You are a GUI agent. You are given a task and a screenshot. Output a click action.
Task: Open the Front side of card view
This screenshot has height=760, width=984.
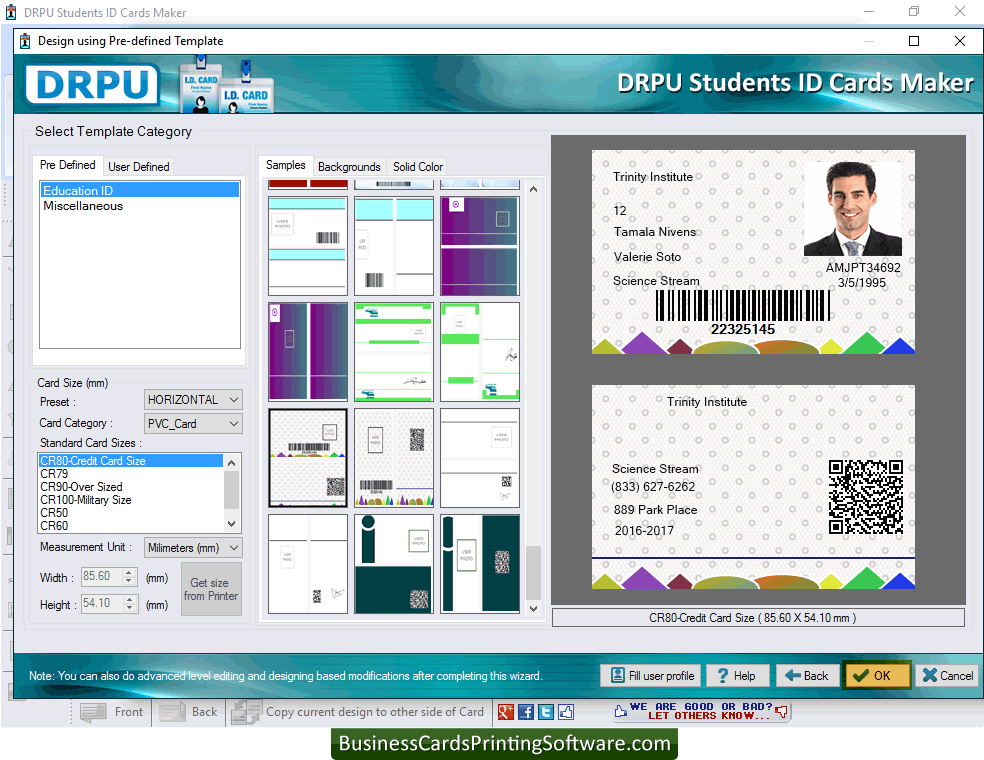(x=112, y=712)
